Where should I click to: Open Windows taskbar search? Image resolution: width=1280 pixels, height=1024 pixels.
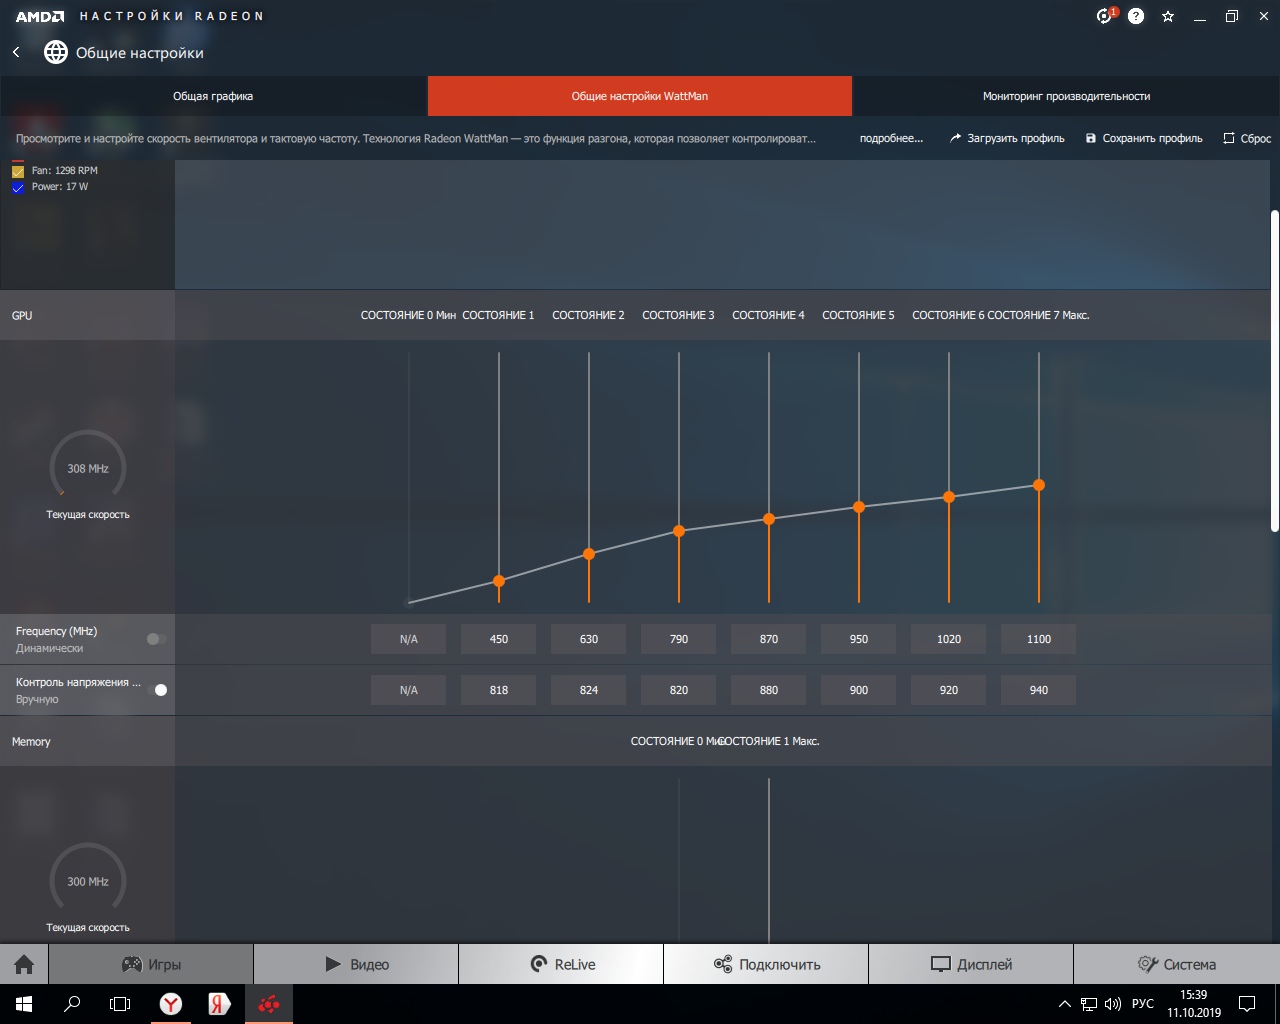click(x=72, y=1004)
